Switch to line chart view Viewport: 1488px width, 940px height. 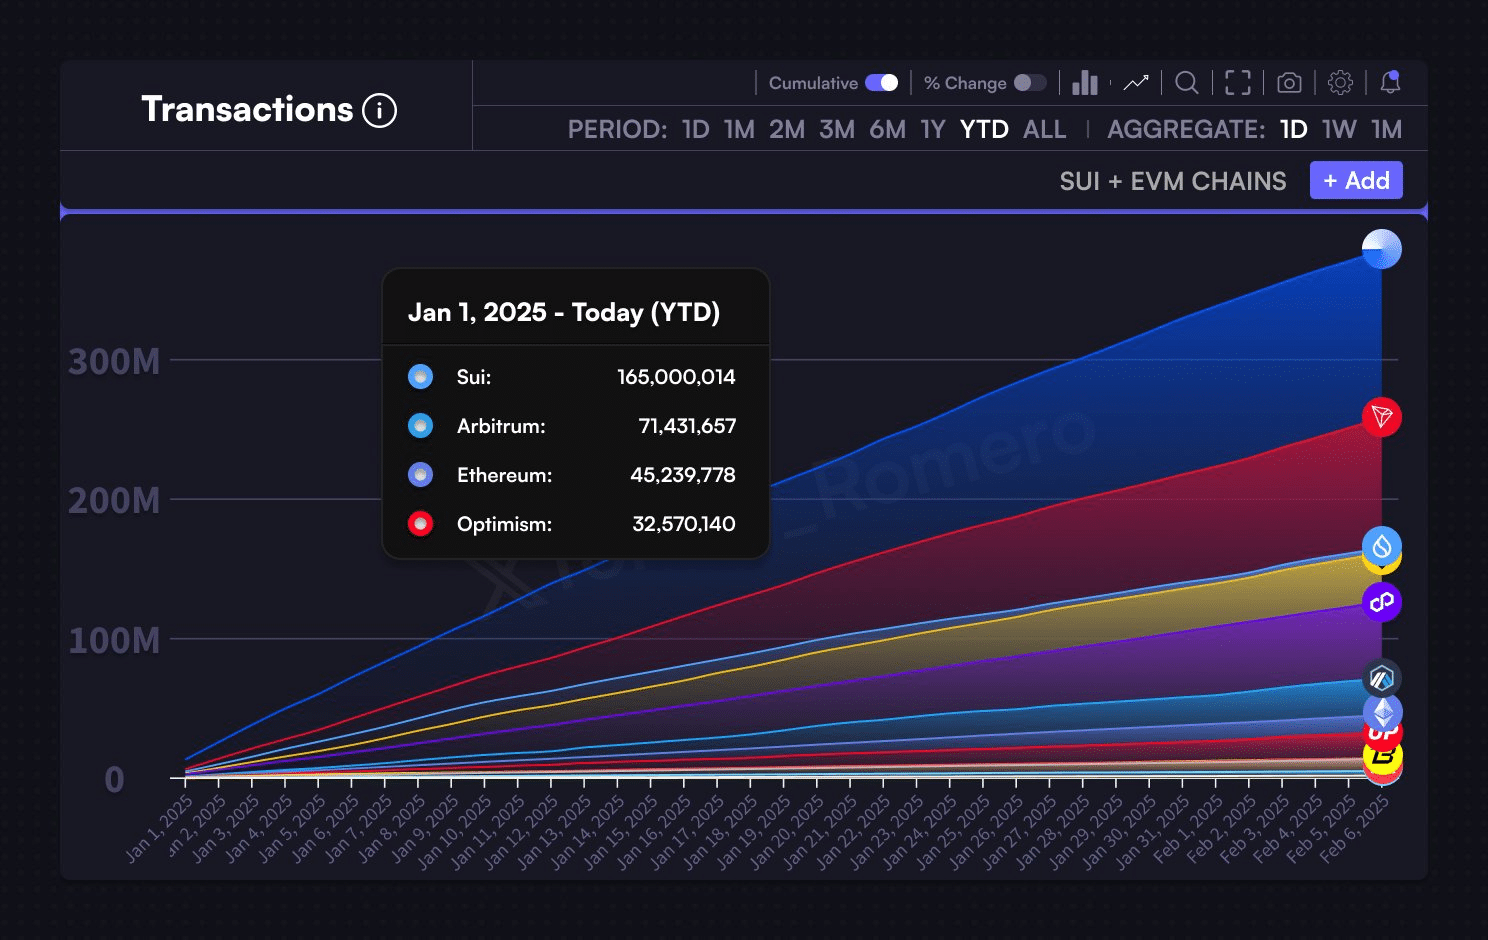click(x=1136, y=83)
